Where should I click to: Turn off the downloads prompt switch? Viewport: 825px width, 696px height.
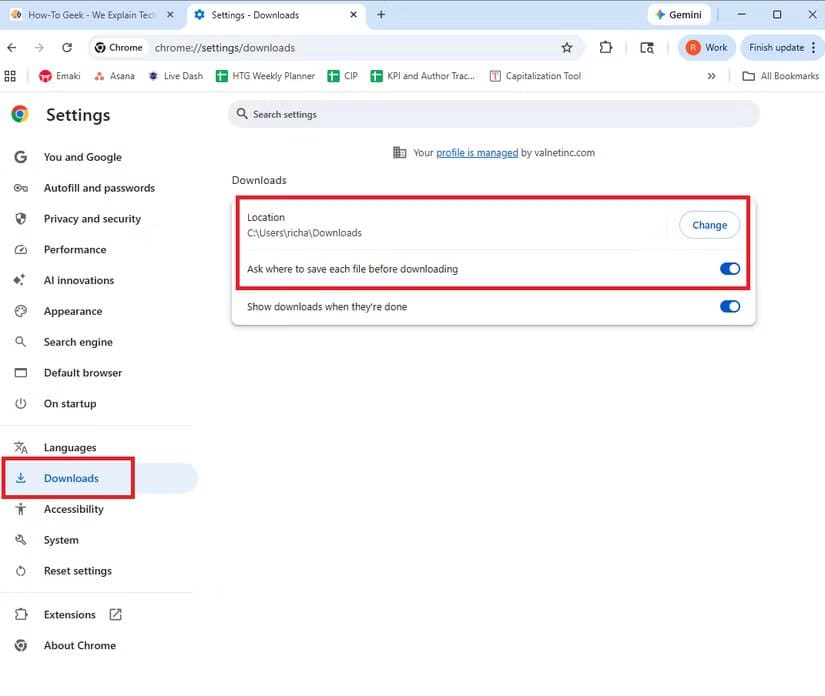click(729, 268)
